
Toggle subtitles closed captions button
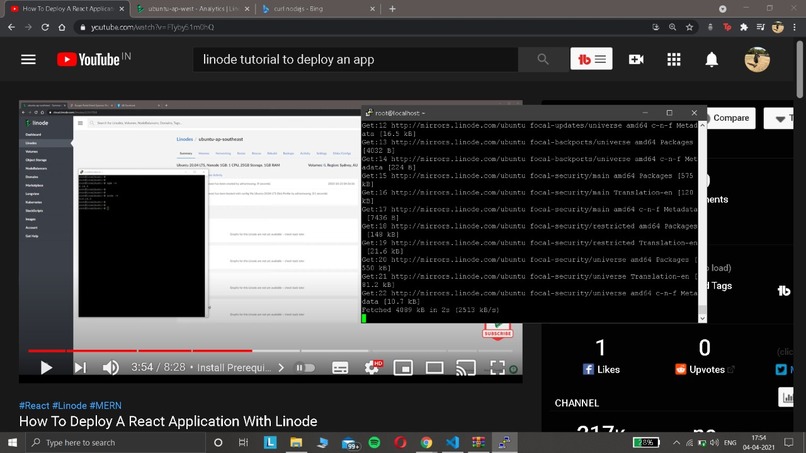(340, 368)
